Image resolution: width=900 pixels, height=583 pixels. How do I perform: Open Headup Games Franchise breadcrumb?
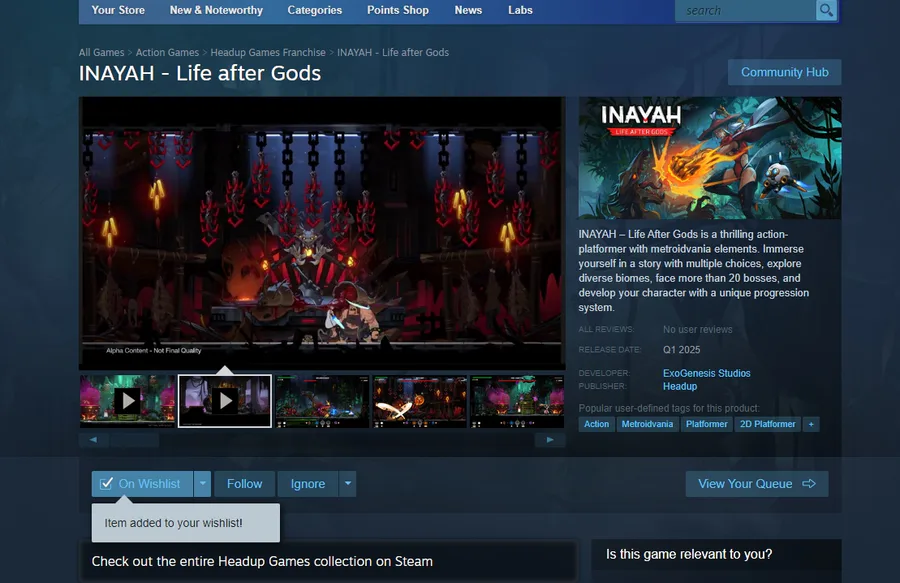point(268,52)
